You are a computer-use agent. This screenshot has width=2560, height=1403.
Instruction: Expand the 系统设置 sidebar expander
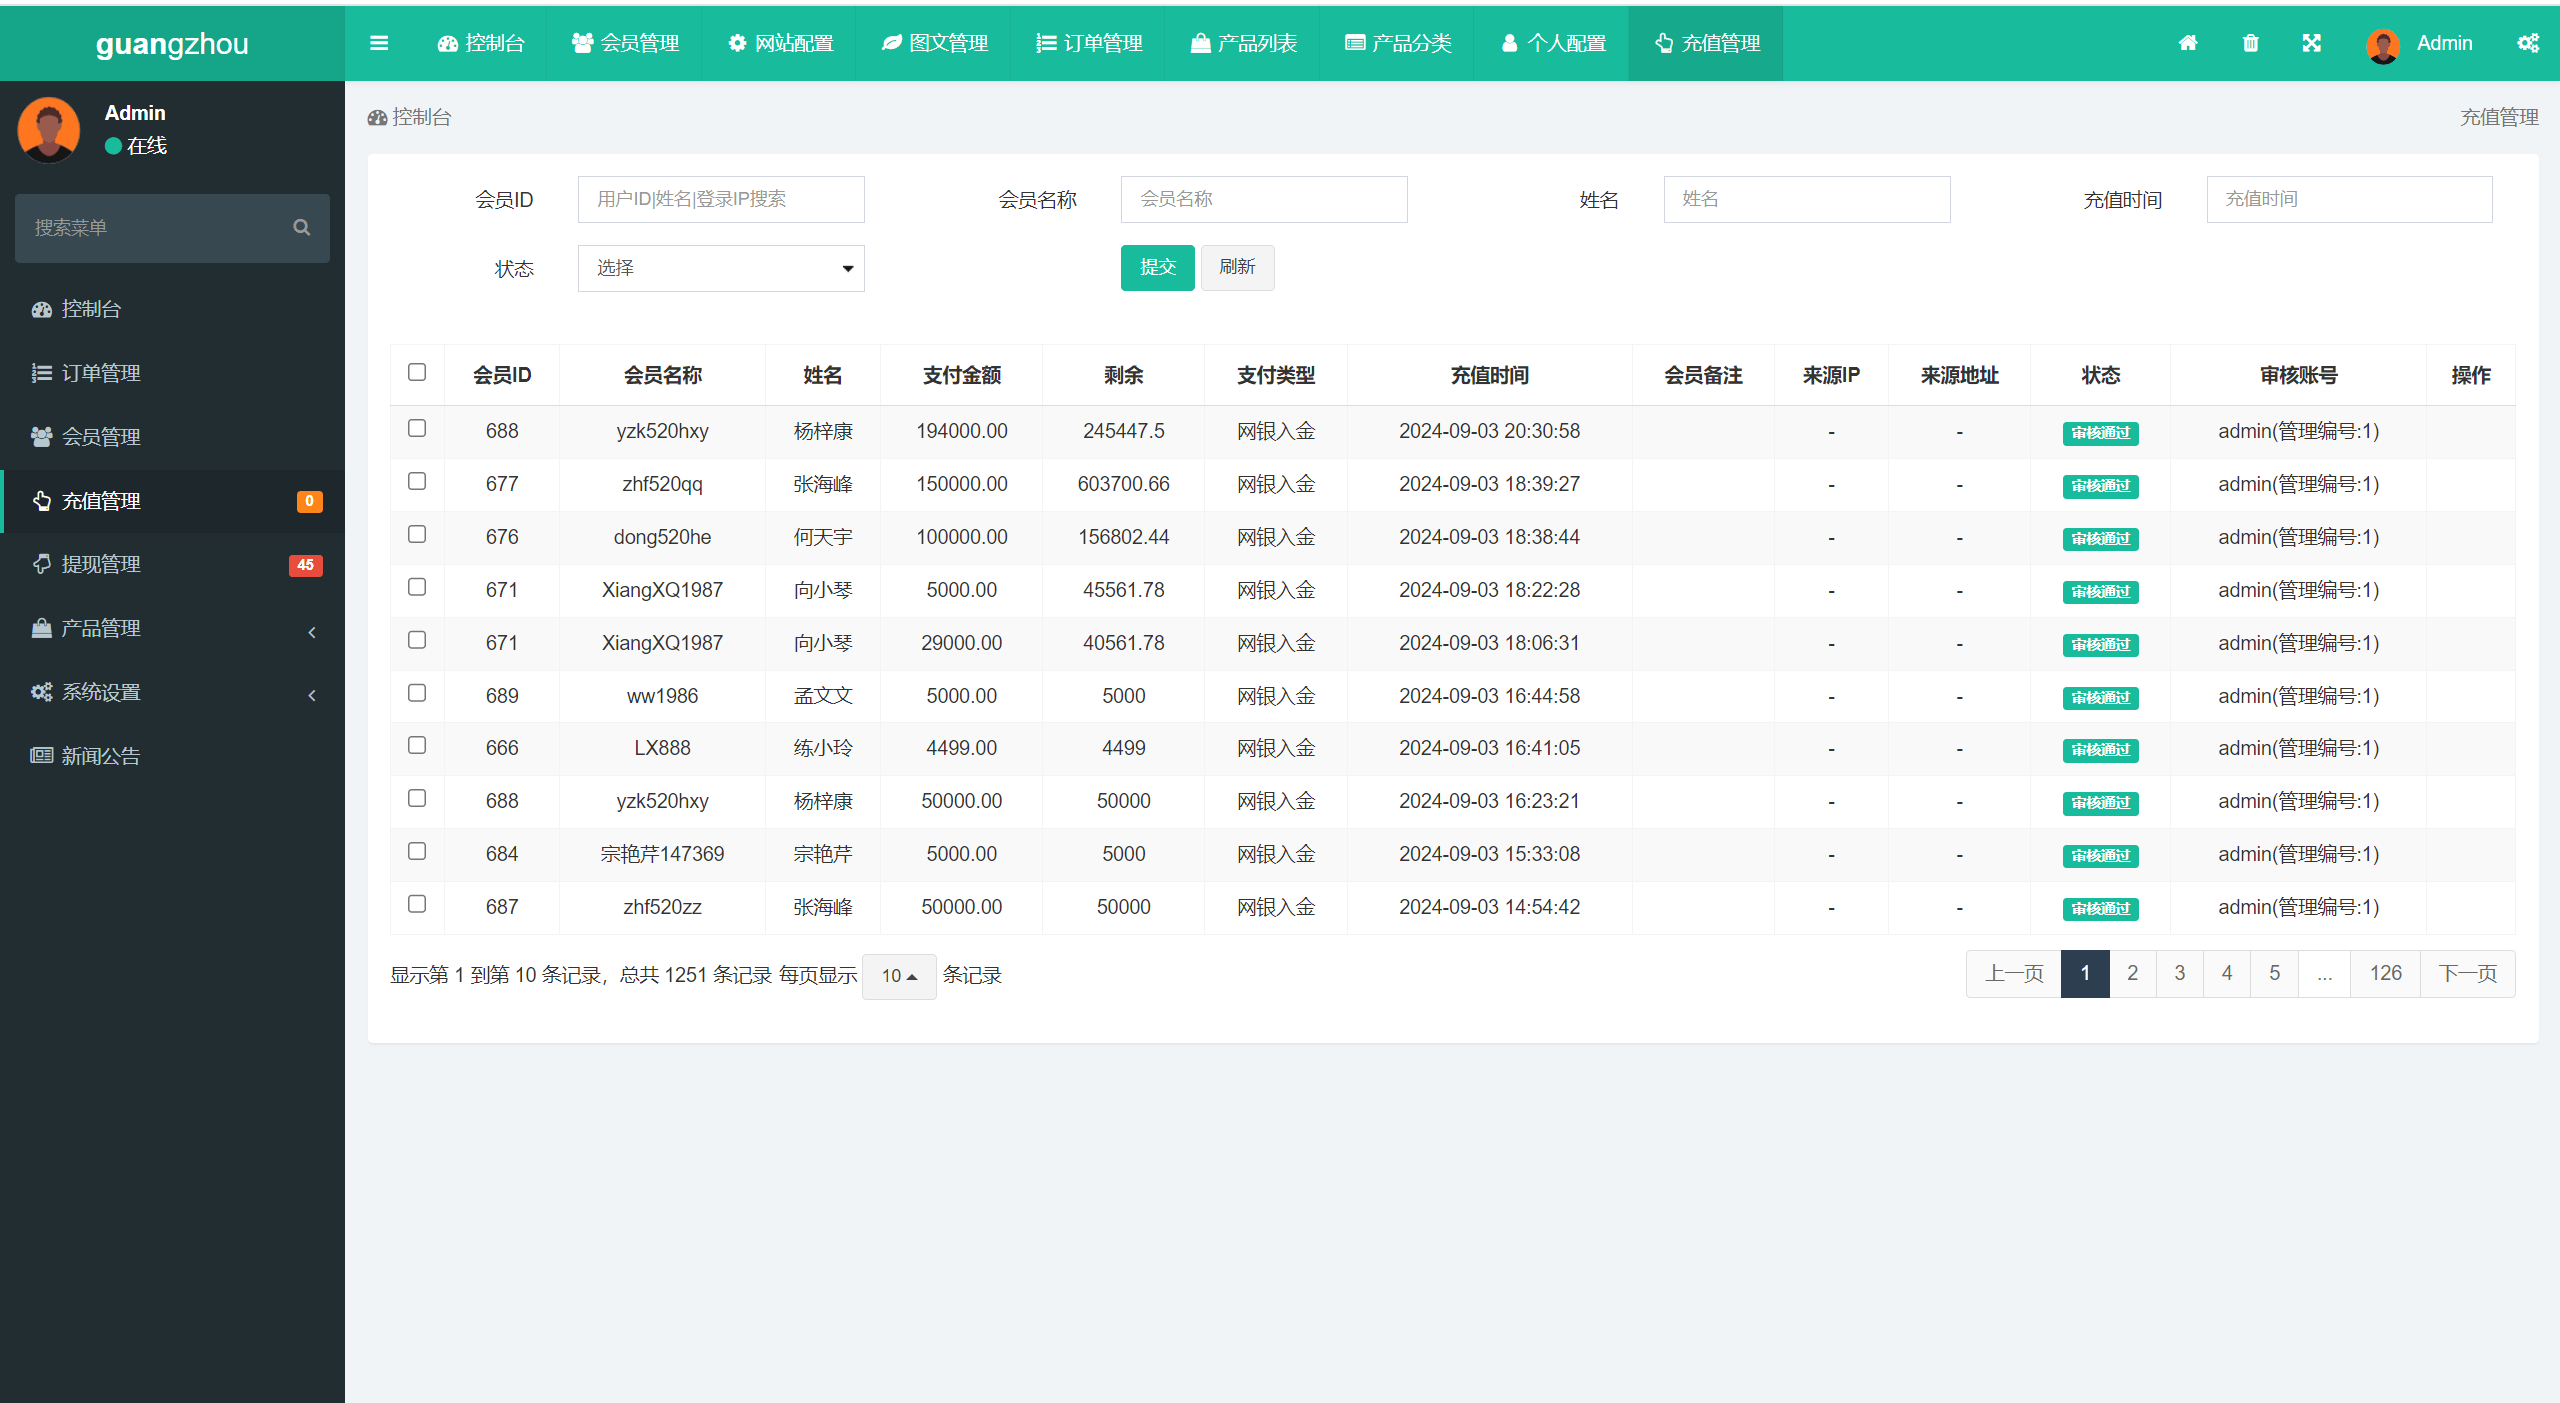coord(314,691)
